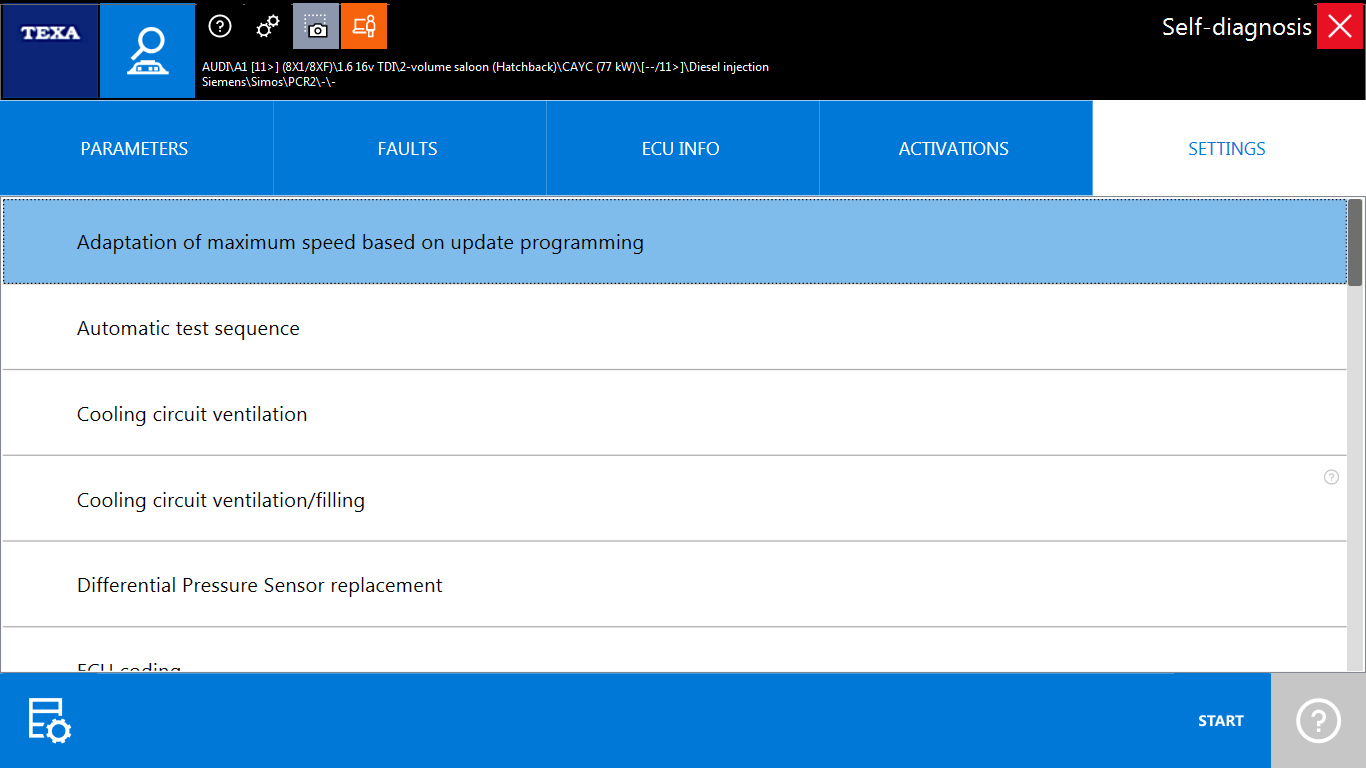Go to the ACTIVATIONS tab

[x=954, y=148]
